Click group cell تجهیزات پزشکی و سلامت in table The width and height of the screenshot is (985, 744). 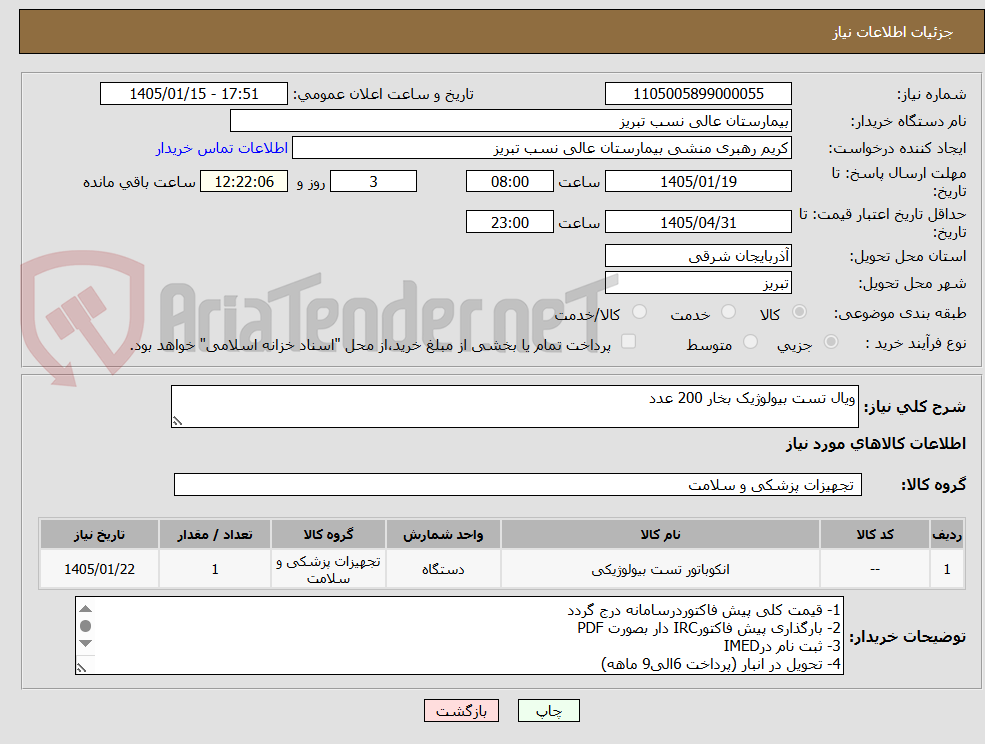tap(328, 569)
